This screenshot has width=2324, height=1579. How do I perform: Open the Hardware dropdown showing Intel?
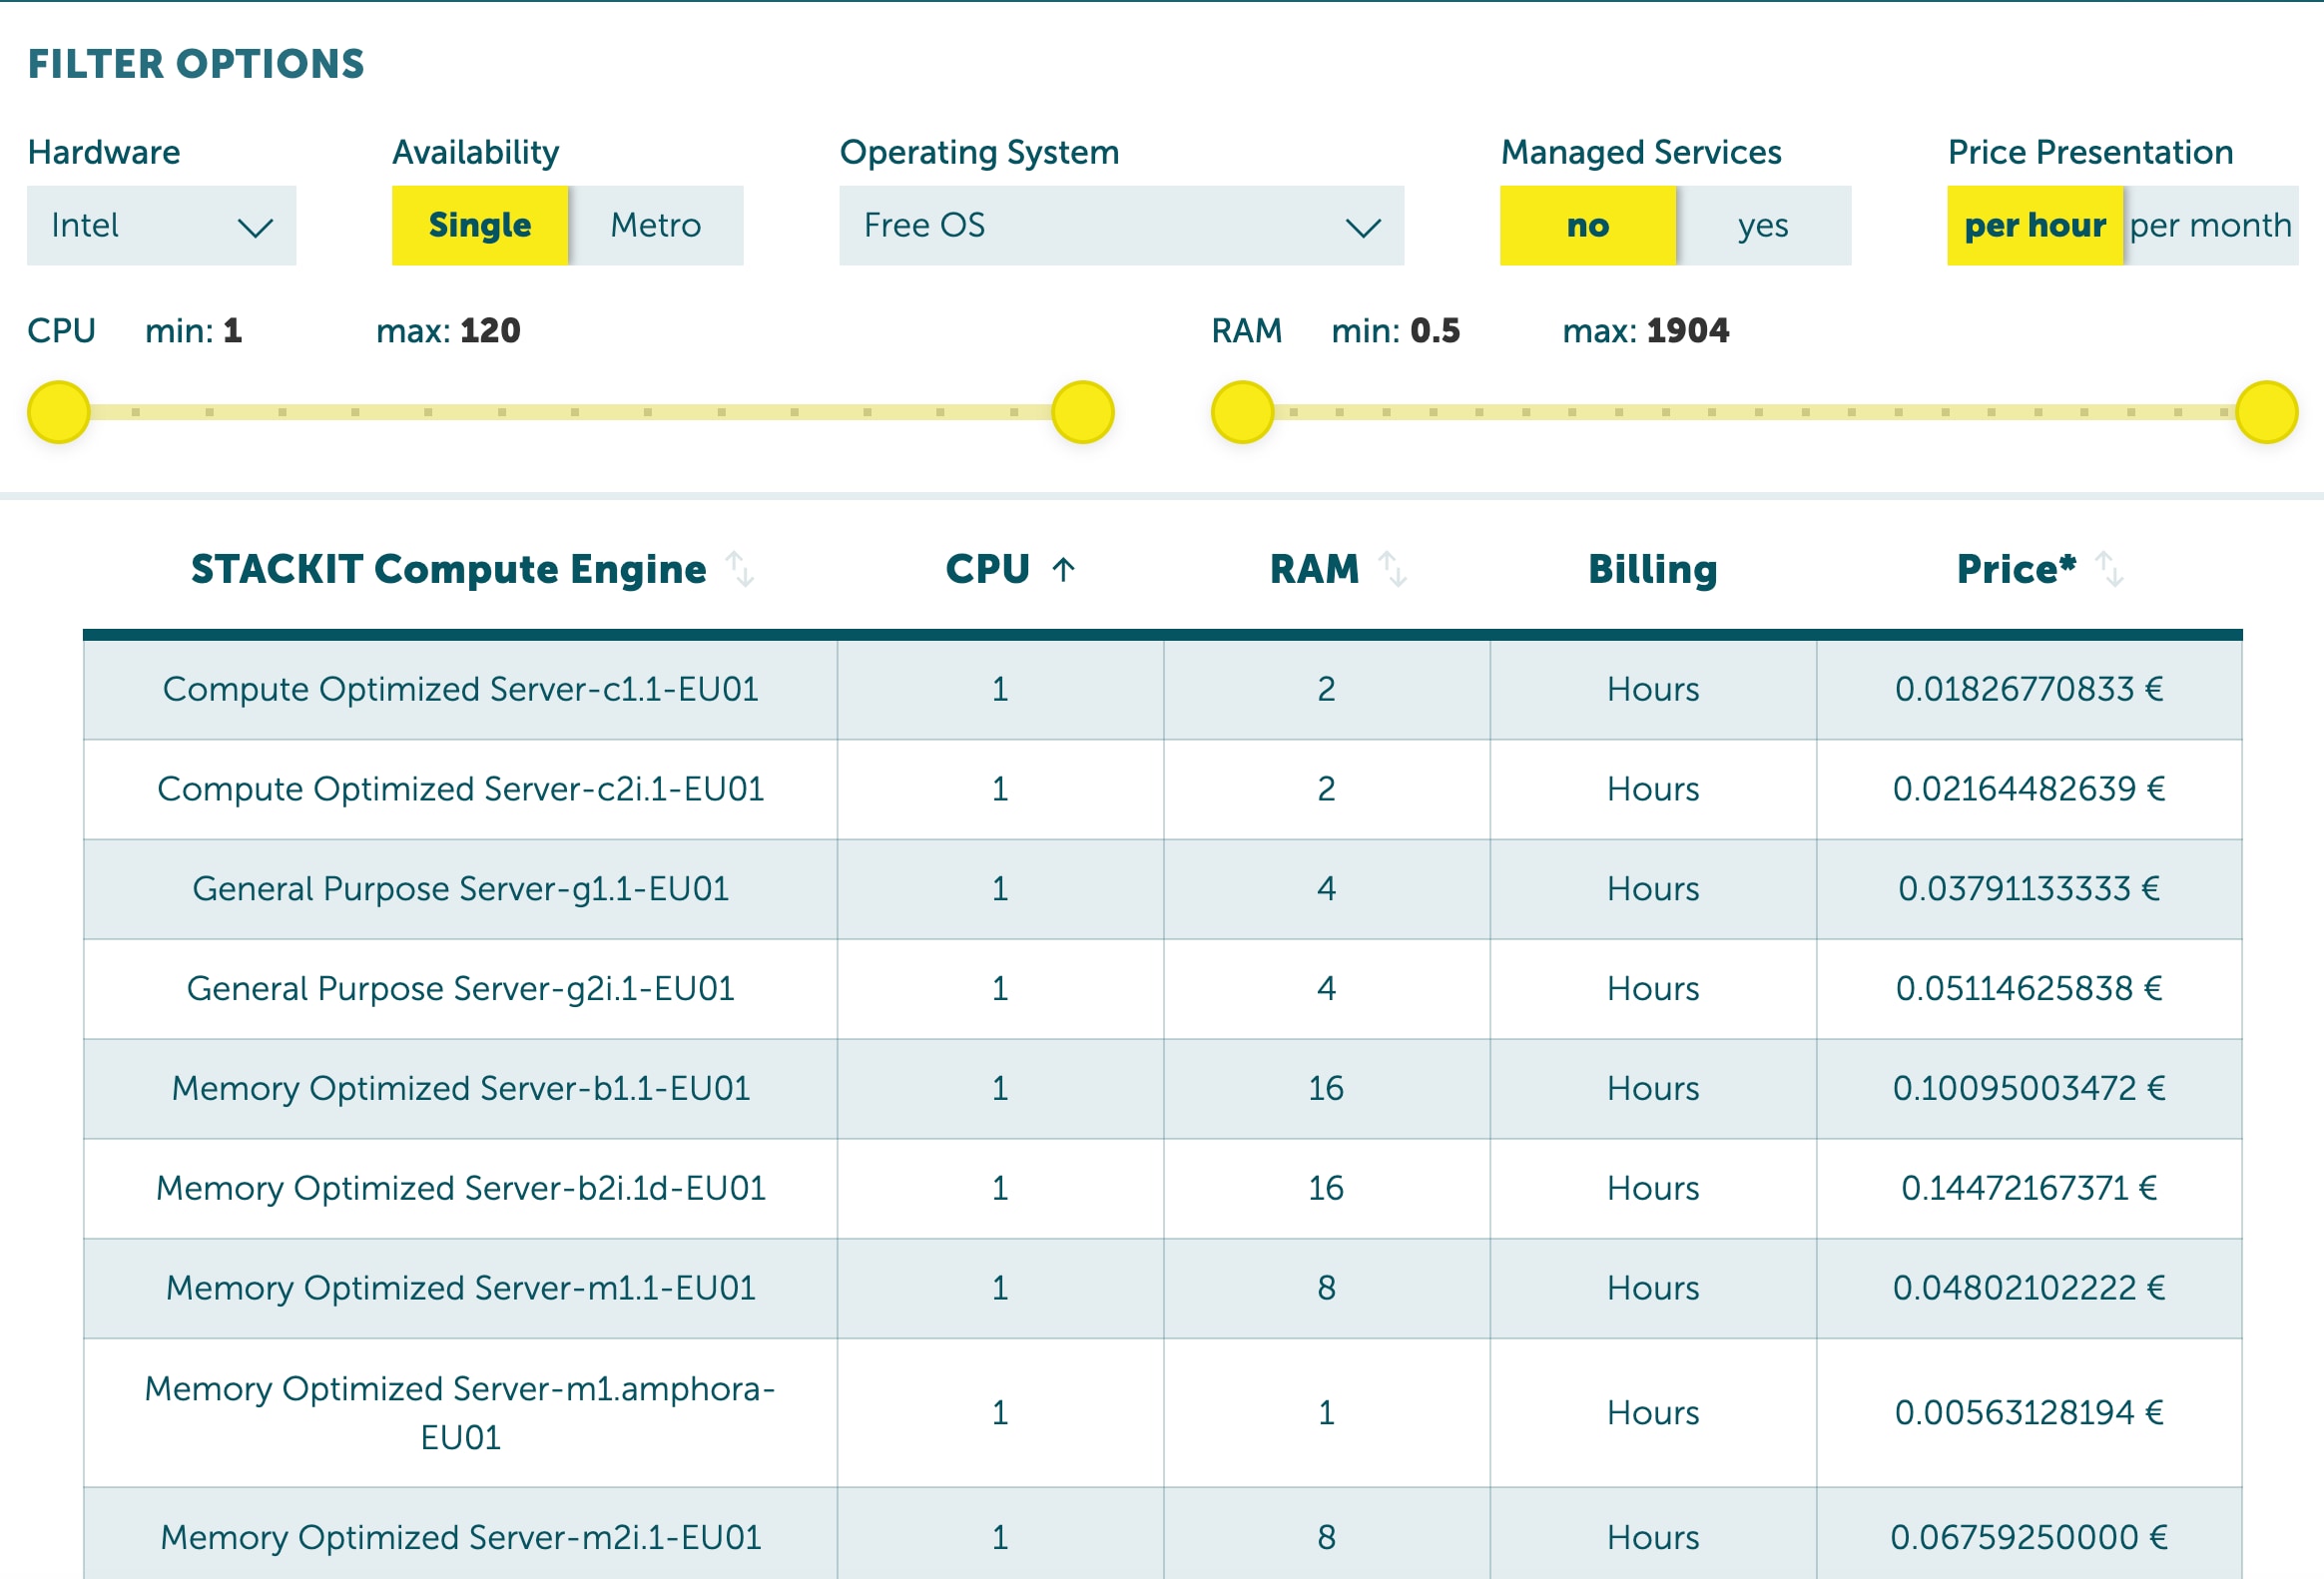[161, 225]
